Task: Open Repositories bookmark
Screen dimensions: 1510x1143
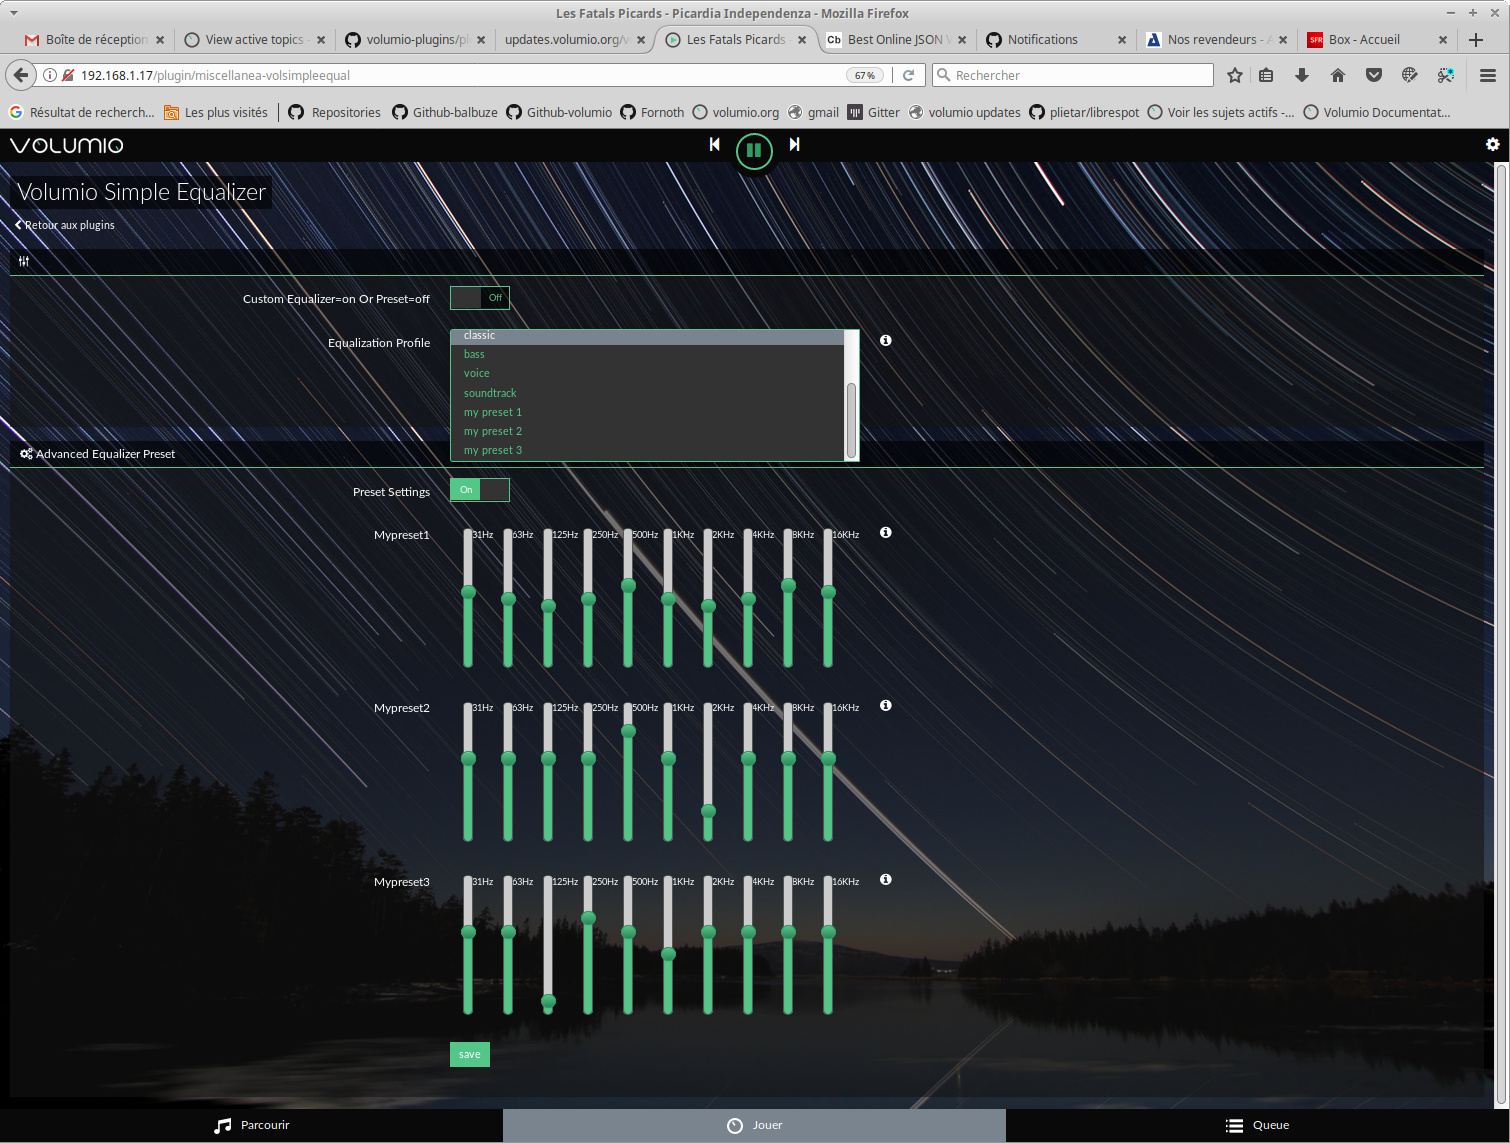Action: click(x=334, y=112)
